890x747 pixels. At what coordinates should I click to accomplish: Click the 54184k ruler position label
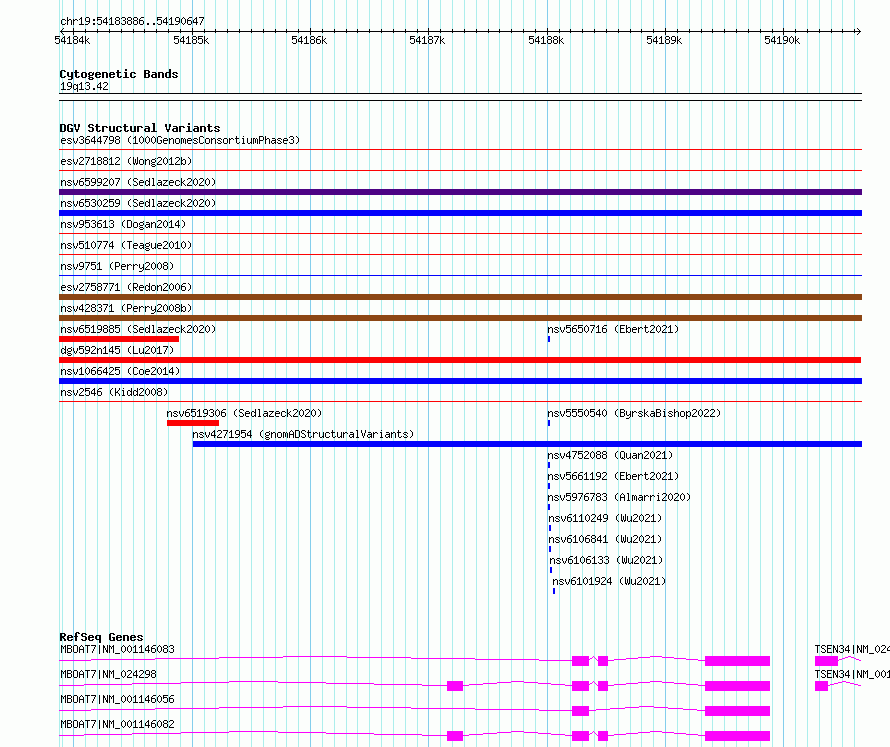click(72, 40)
